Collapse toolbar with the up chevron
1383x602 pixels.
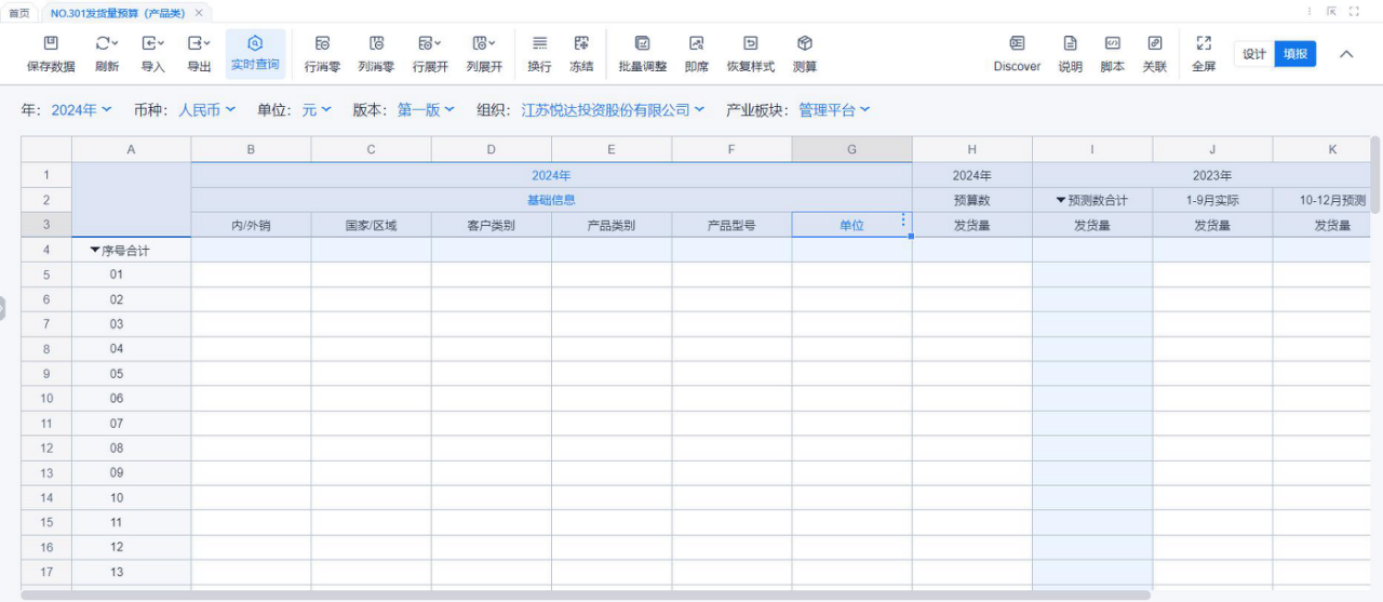tap(1346, 54)
